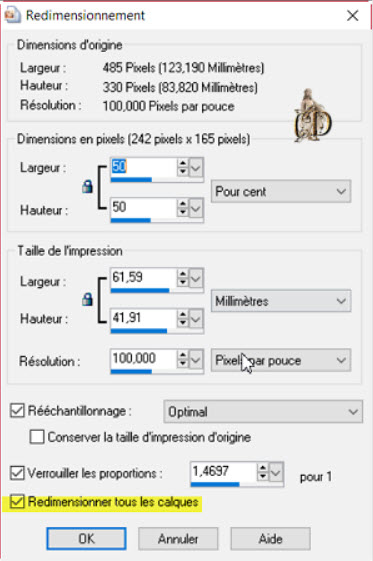
Task: Click the print size aspect lock icon
Action: coord(87,299)
